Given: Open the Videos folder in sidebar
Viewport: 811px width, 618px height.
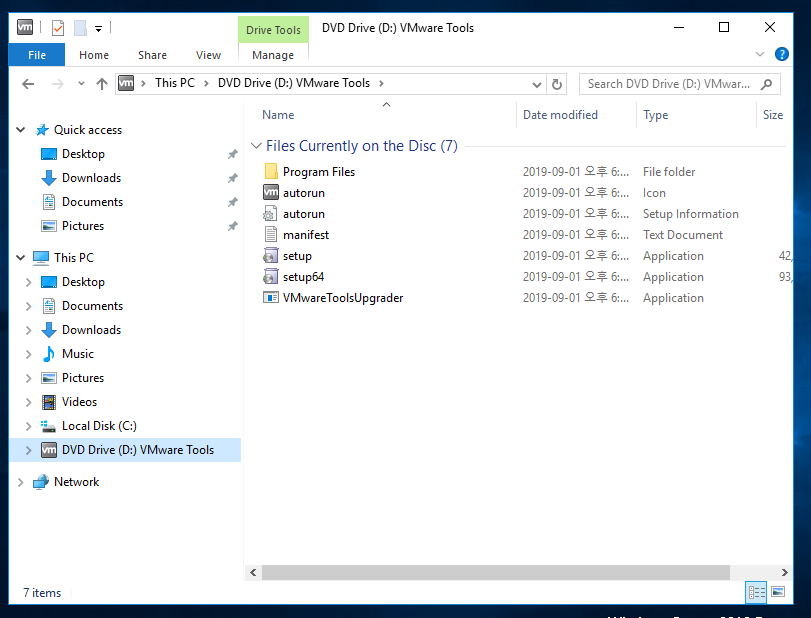Looking at the screenshot, I should [79, 402].
